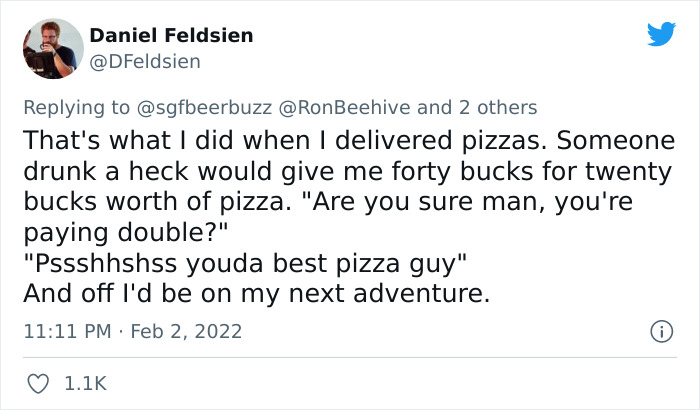This screenshot has width=700, height=410.
Task: Click the sentence "And off I'd be on my next adventure"
Action: (256, 293)
